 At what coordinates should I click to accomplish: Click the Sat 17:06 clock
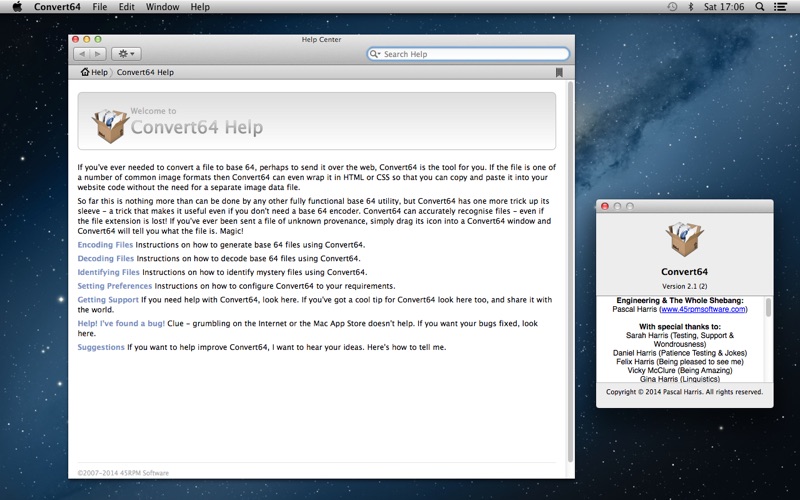tap(723, 7)
